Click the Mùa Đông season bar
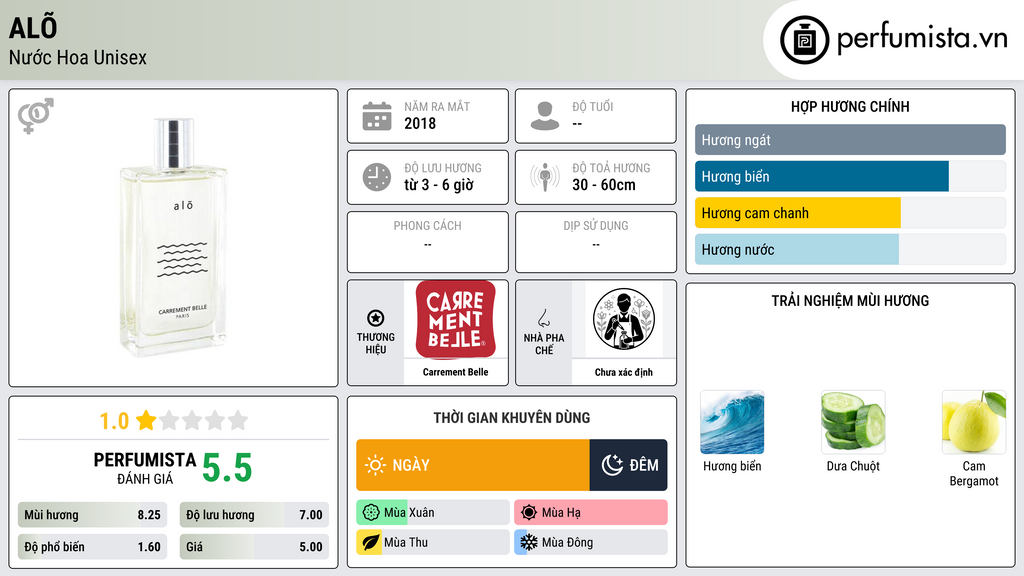Image resolution: width=1024 pixels, height=576 pixels. [591, 543]
